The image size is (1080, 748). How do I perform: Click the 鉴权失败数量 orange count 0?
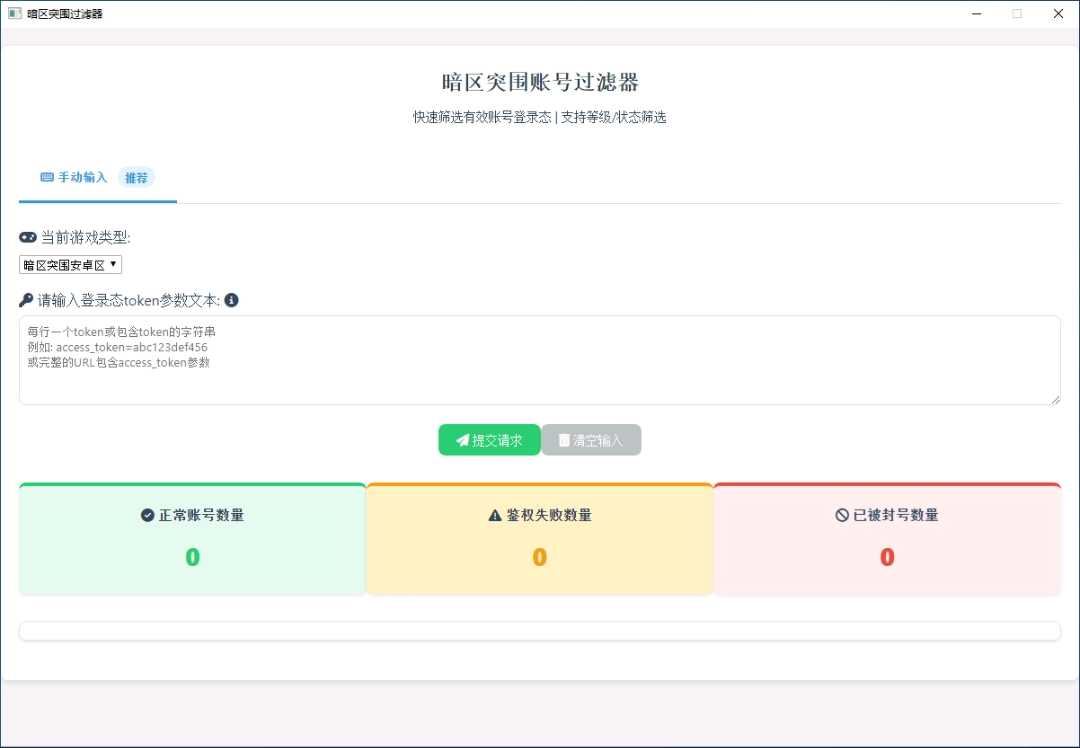(540, 557)
